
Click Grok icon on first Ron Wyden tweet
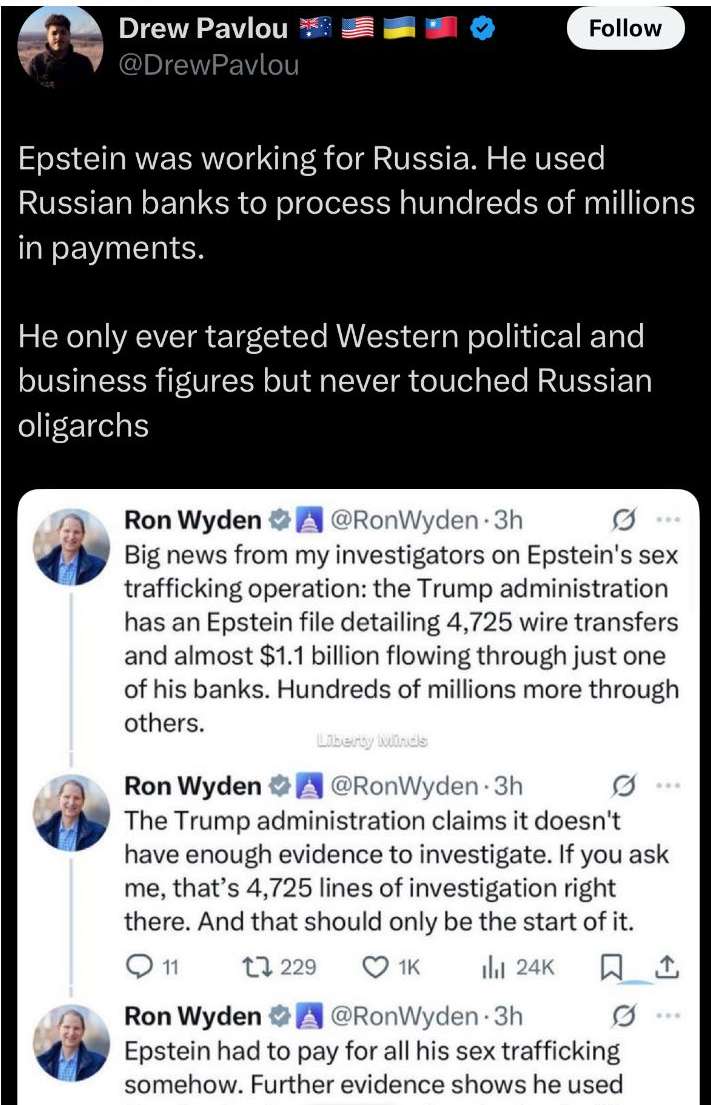tap(624, 521)
